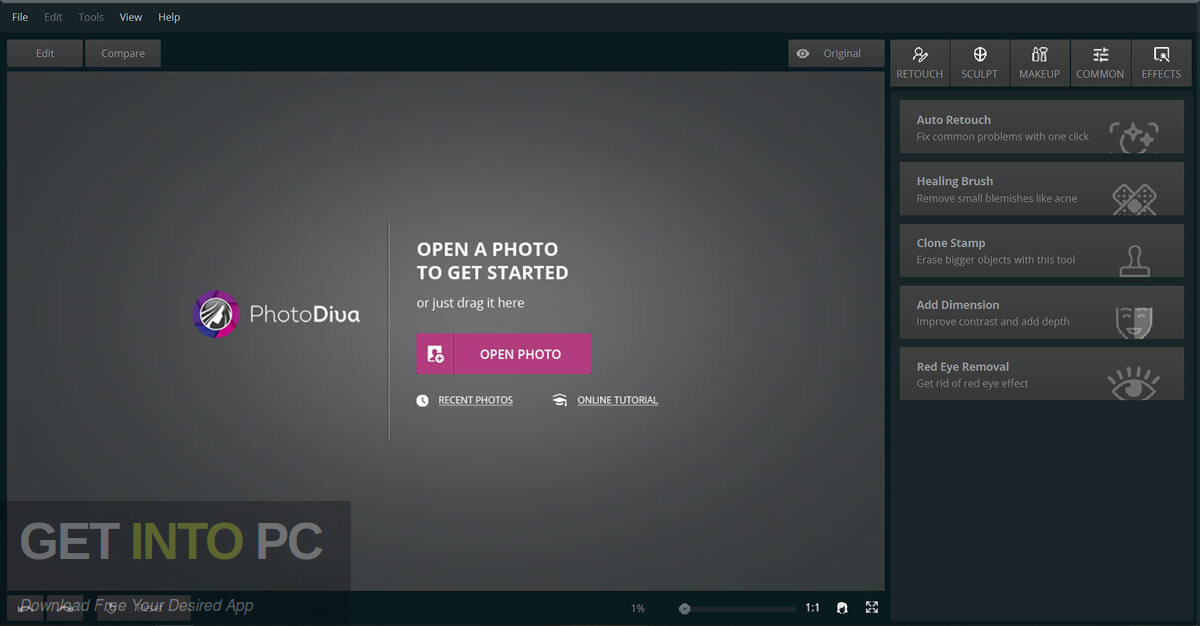The width and height of the screenshot is (1200, 626).
Task: Open the RECENT PHOTOS link
Action: (x=475, y=400)
